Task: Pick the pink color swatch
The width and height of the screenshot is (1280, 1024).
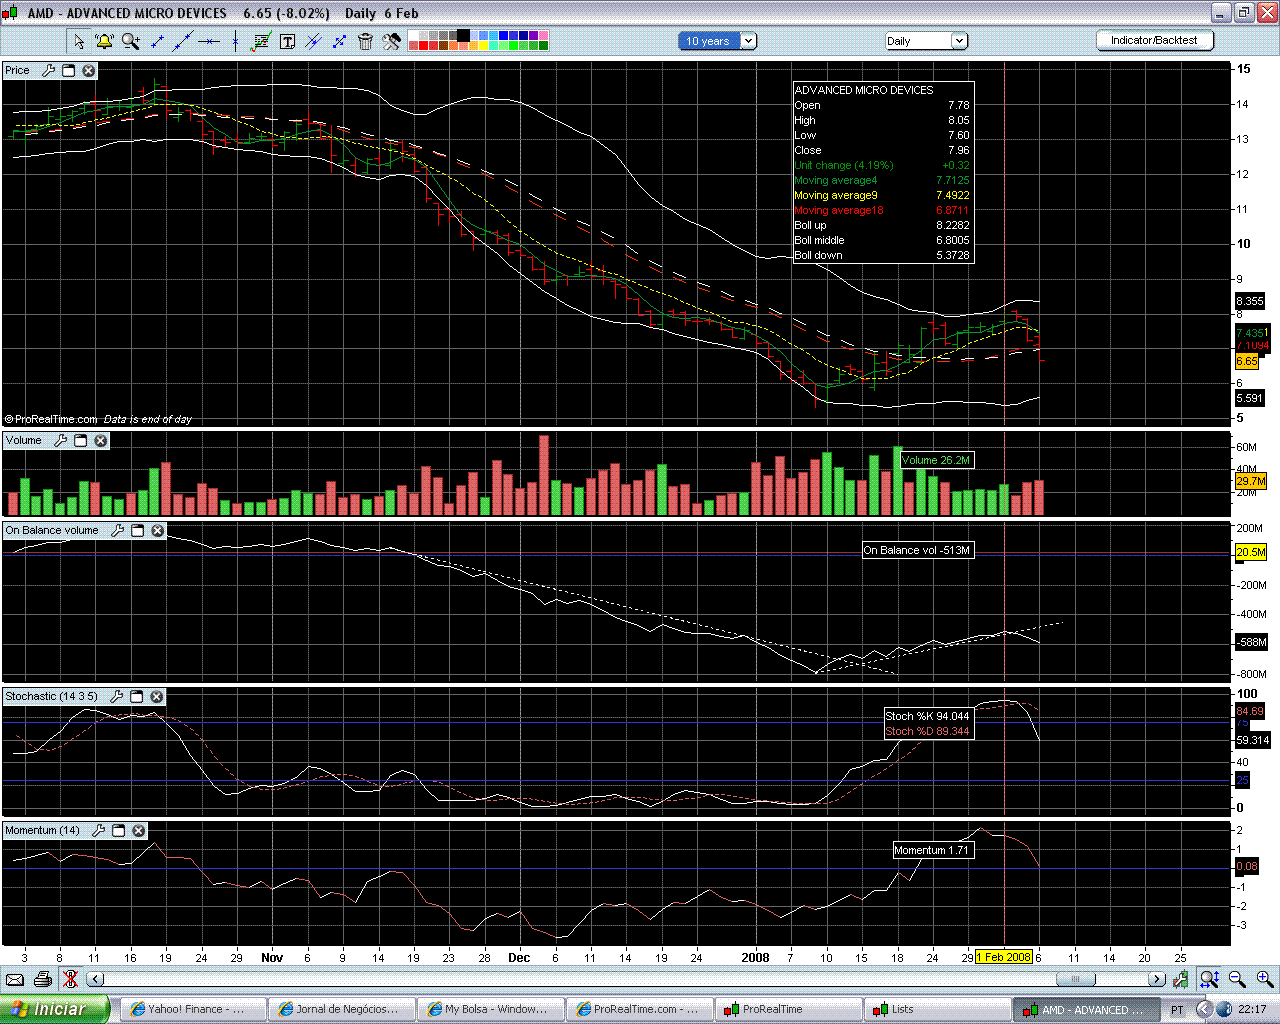Action: (x=543, y=35)
